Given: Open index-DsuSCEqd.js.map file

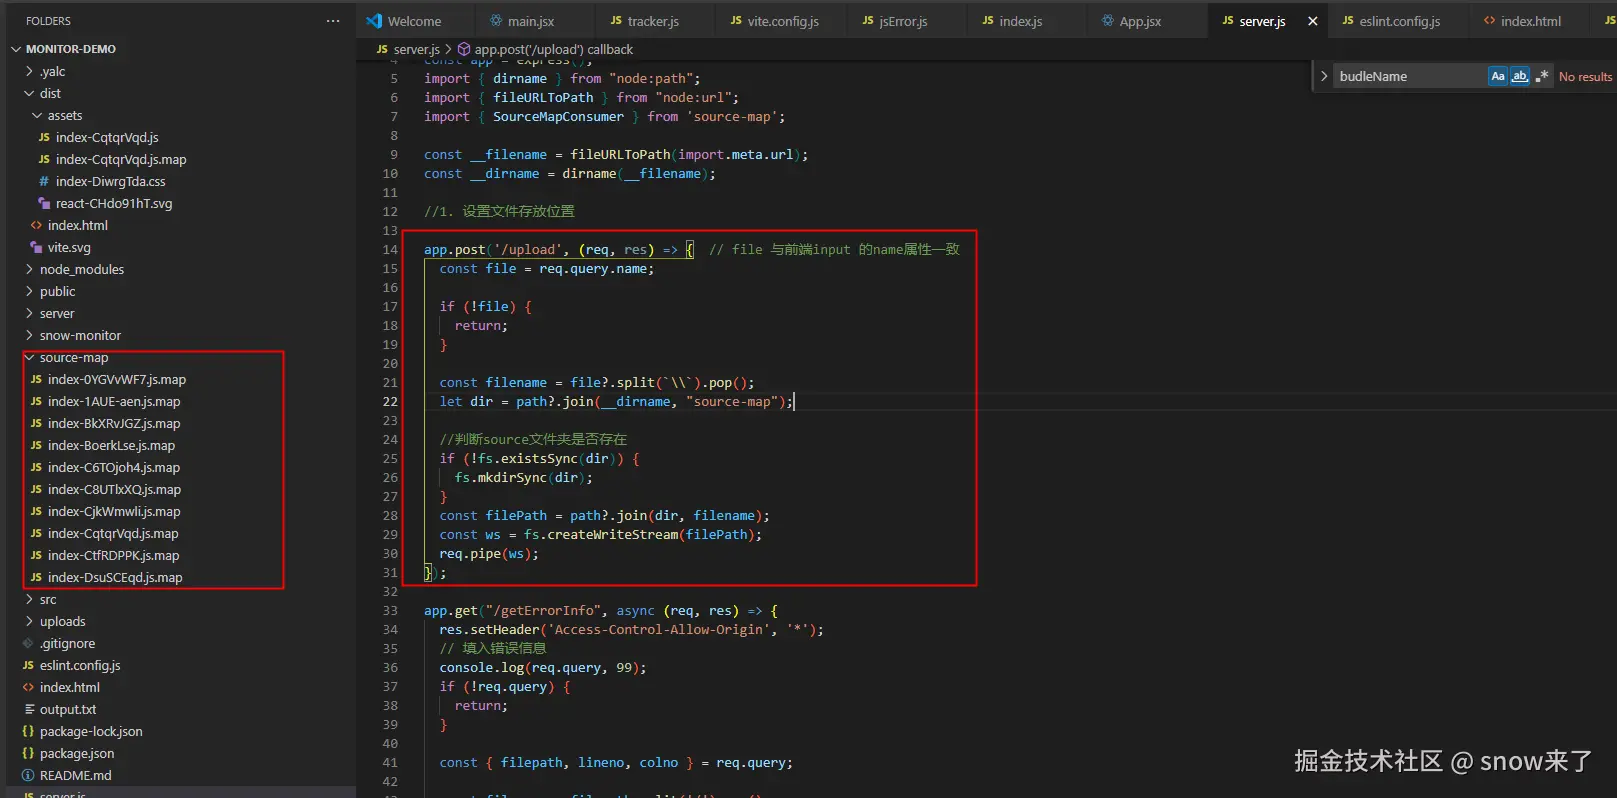Looking at the screenshot, I should (115, 577).
